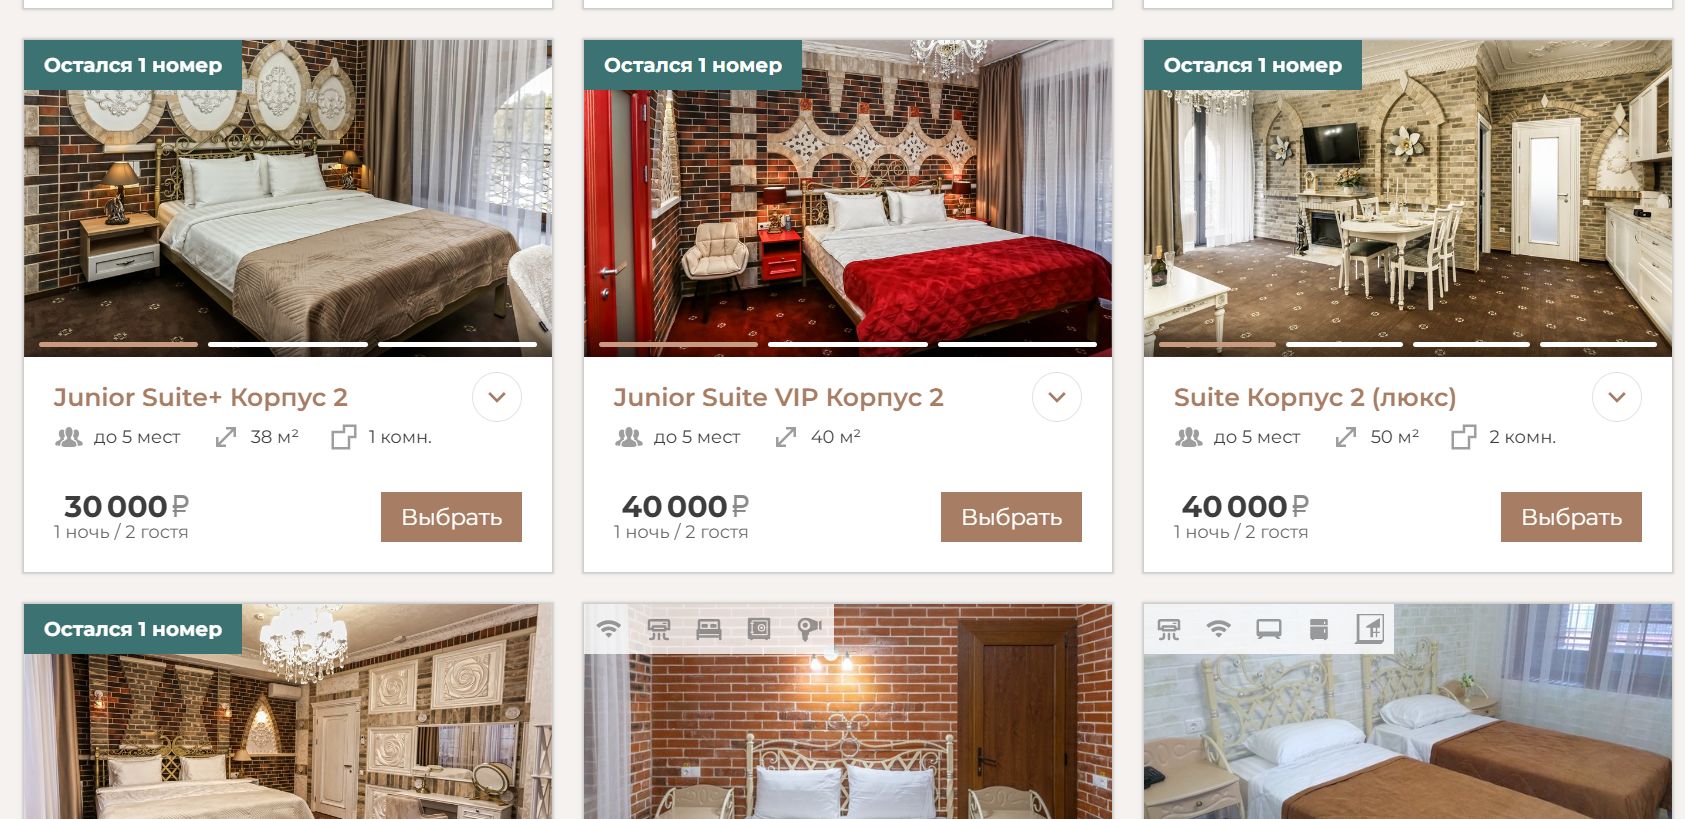1685x819 pixels.
Task: Click the safe icon on red brick room
Action: click(759, 629)
